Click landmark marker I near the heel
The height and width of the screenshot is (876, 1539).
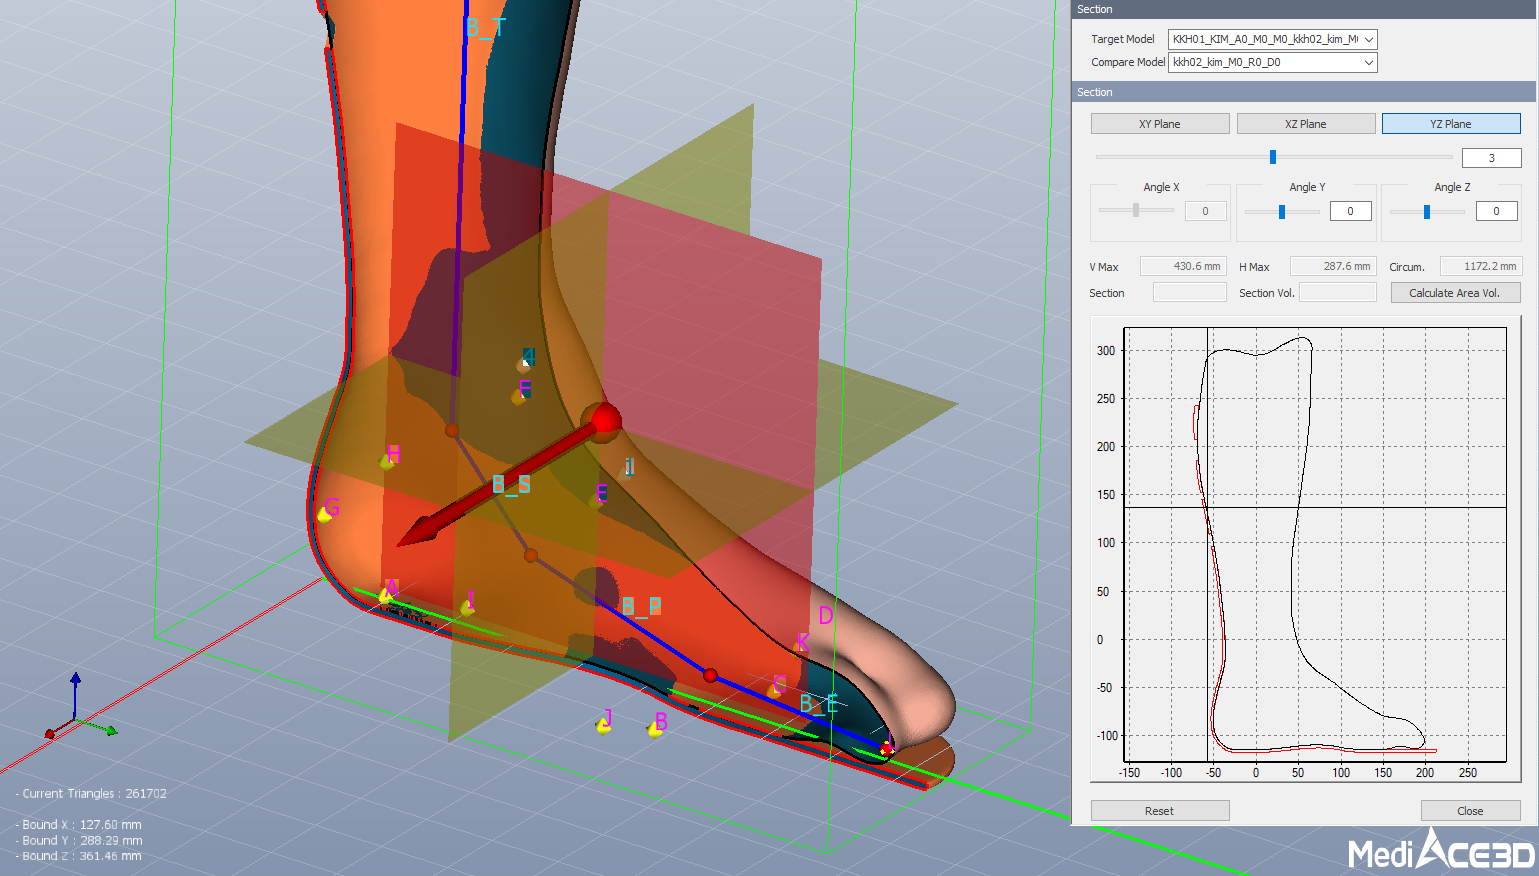(467, 605)
